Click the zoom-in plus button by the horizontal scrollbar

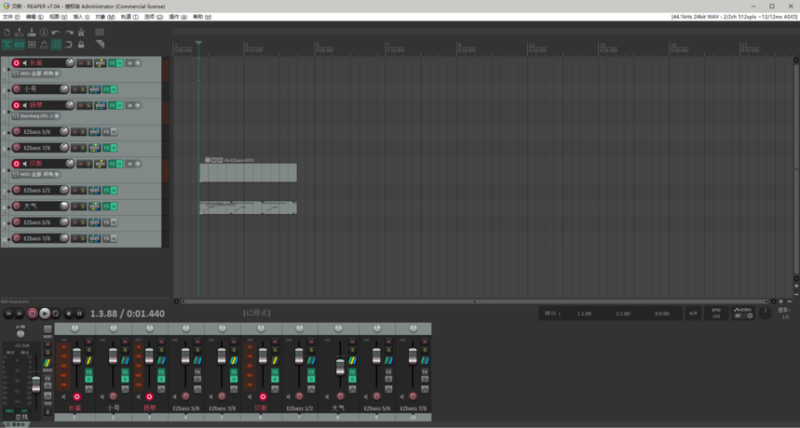[x=783, y=300]
